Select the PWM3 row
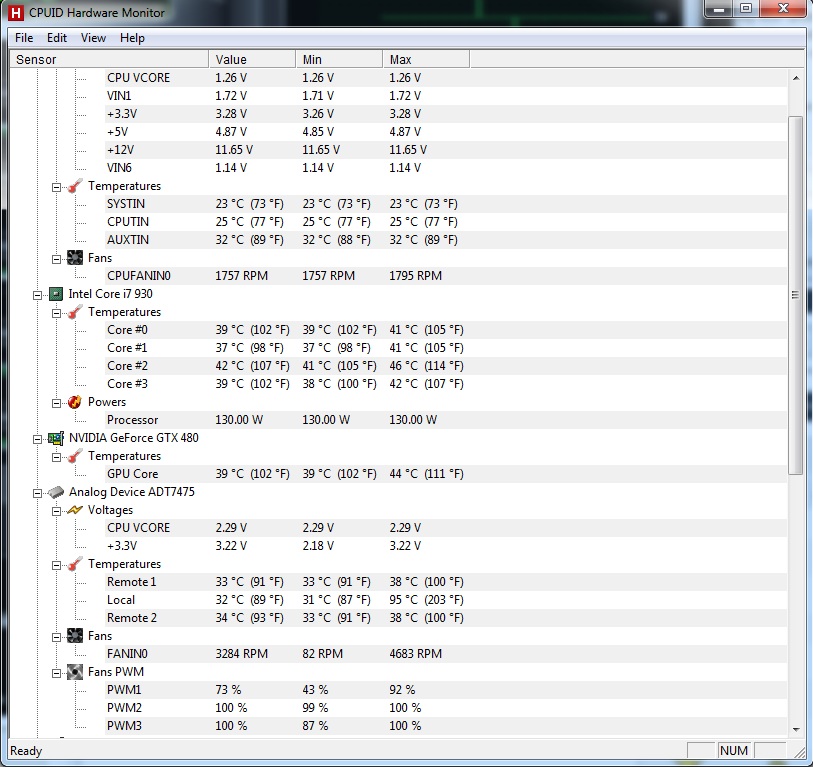Image resolution: width=813 pixels, height=767 pixels. (446, 726)
